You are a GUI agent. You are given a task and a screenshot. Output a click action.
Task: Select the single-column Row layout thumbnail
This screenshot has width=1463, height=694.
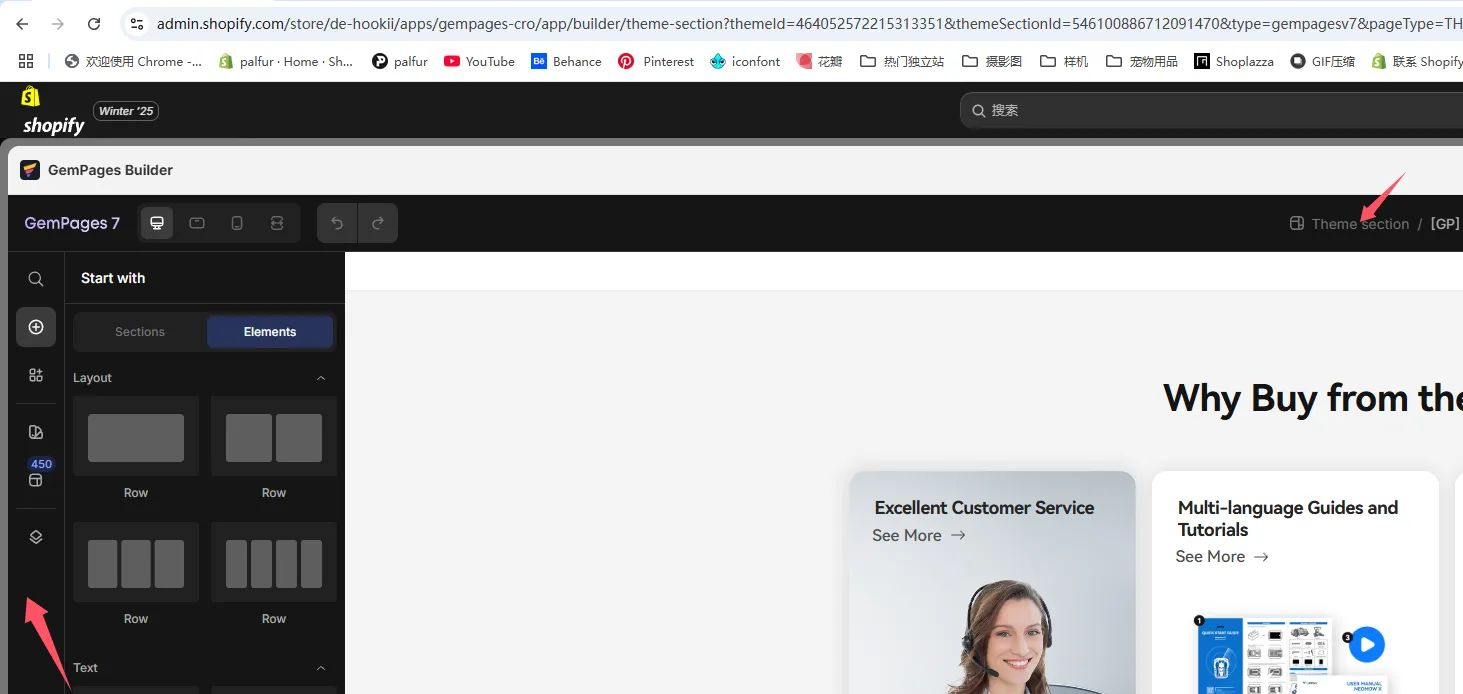tap(136, 437)
